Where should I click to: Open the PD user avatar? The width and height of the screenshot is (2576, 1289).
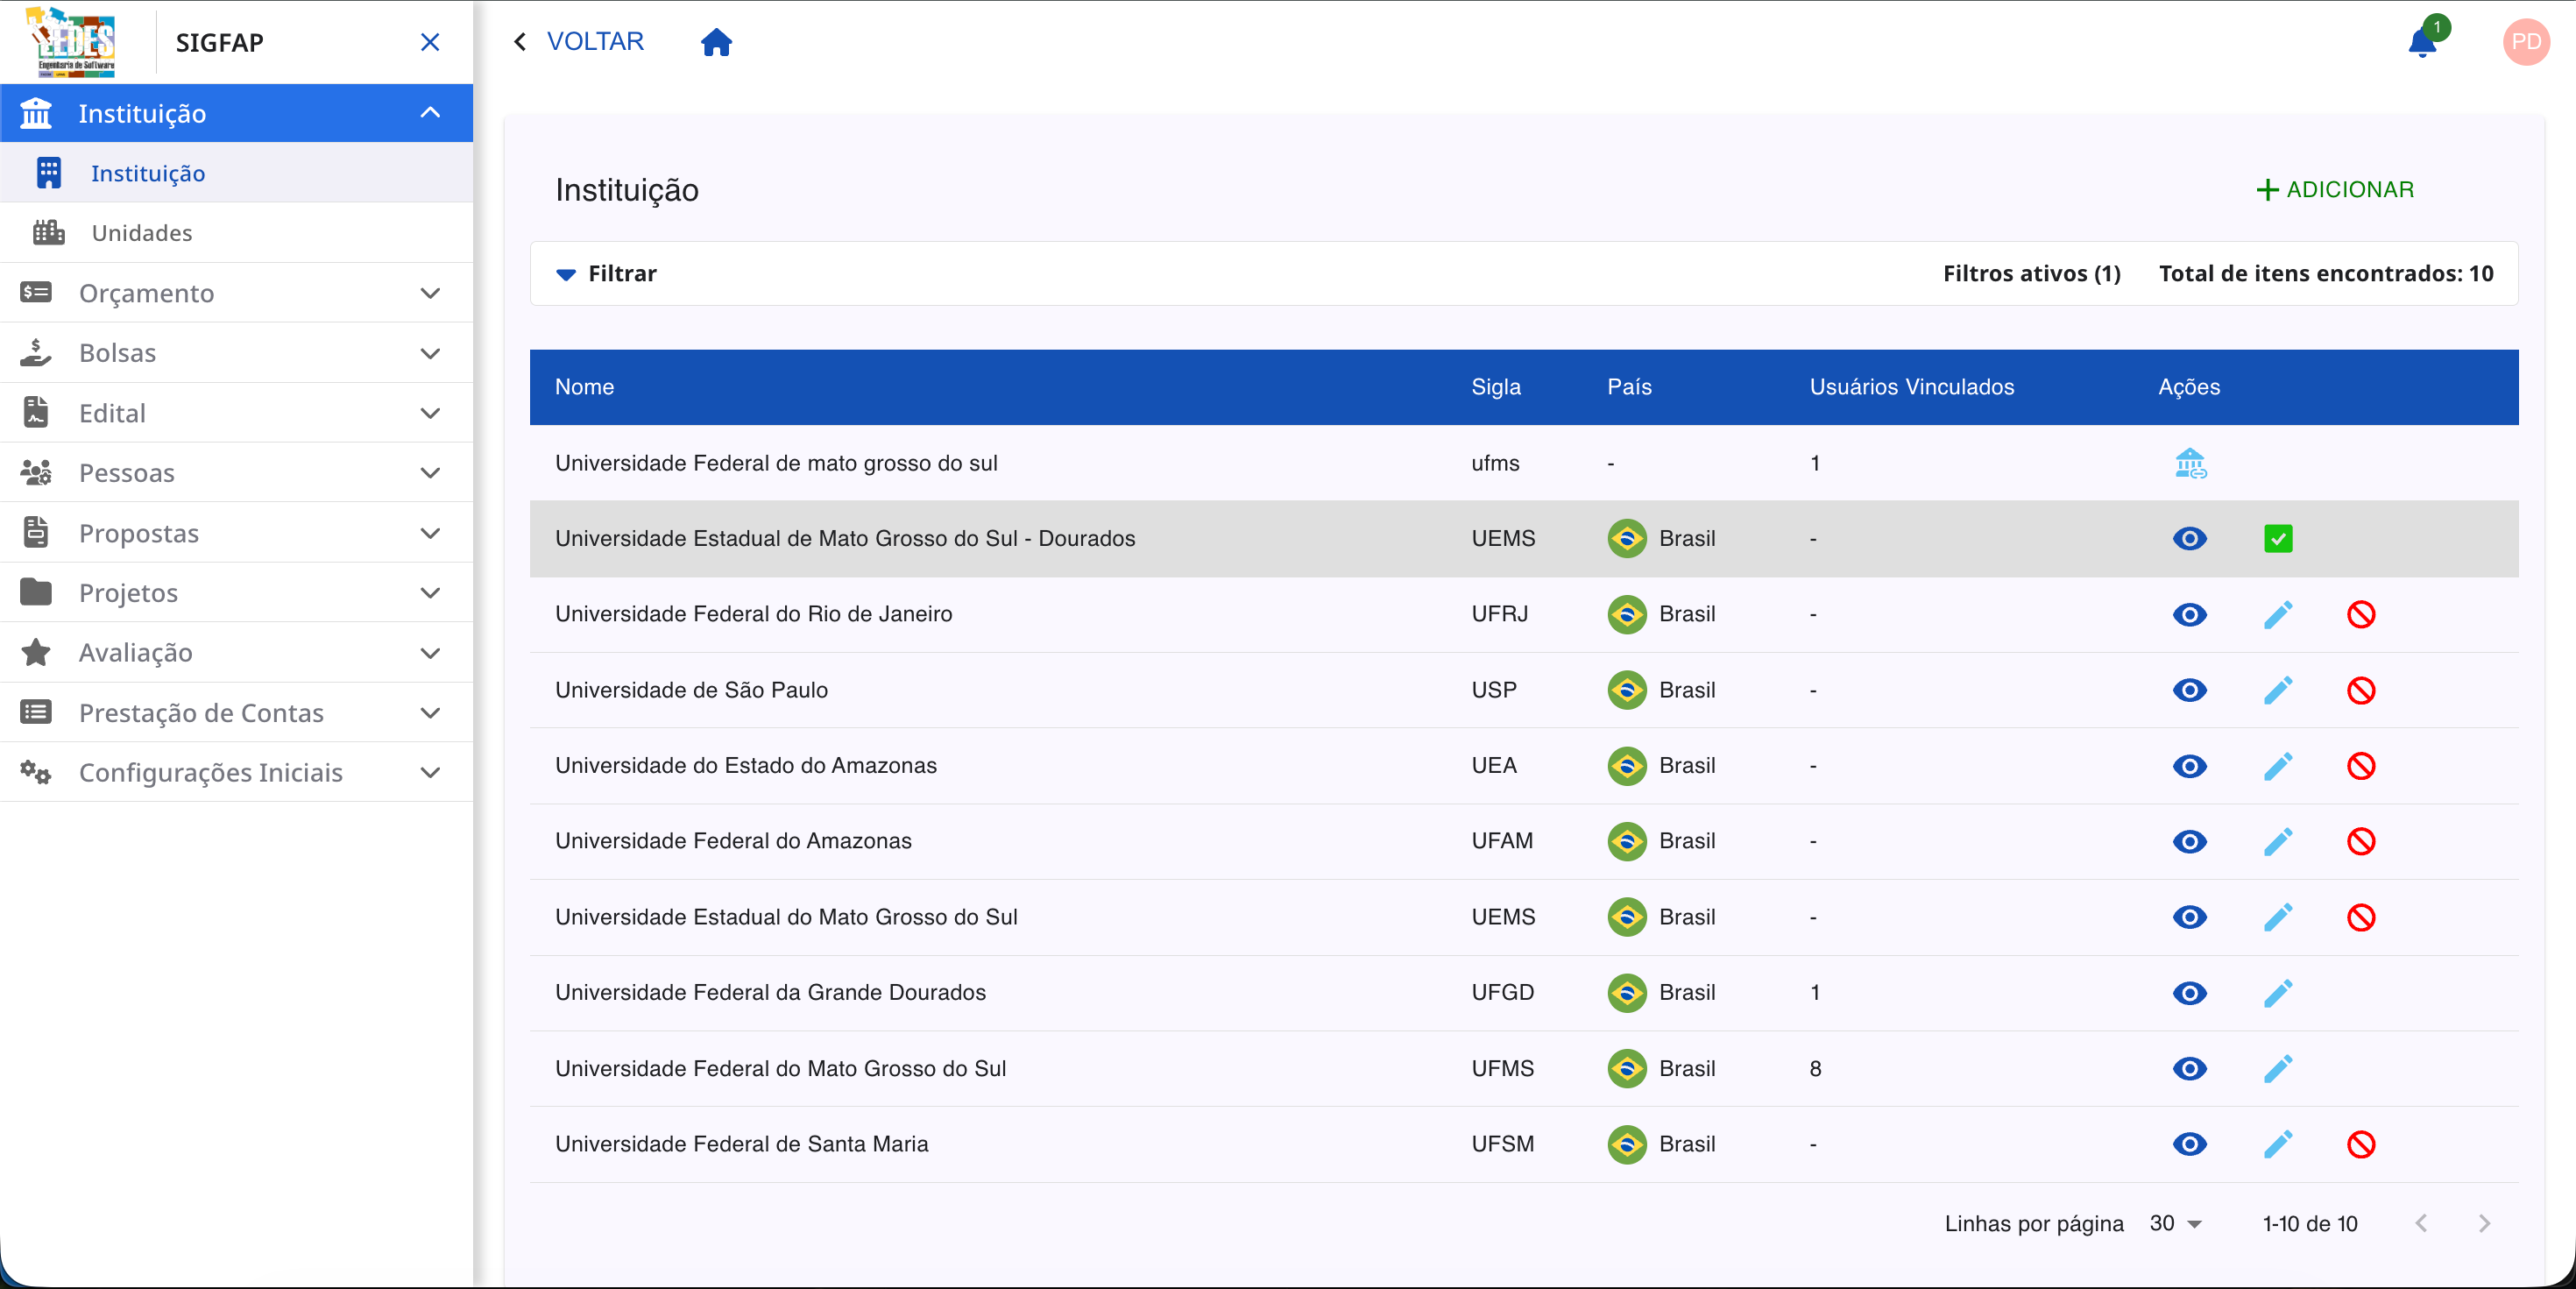coord(2525,42)
